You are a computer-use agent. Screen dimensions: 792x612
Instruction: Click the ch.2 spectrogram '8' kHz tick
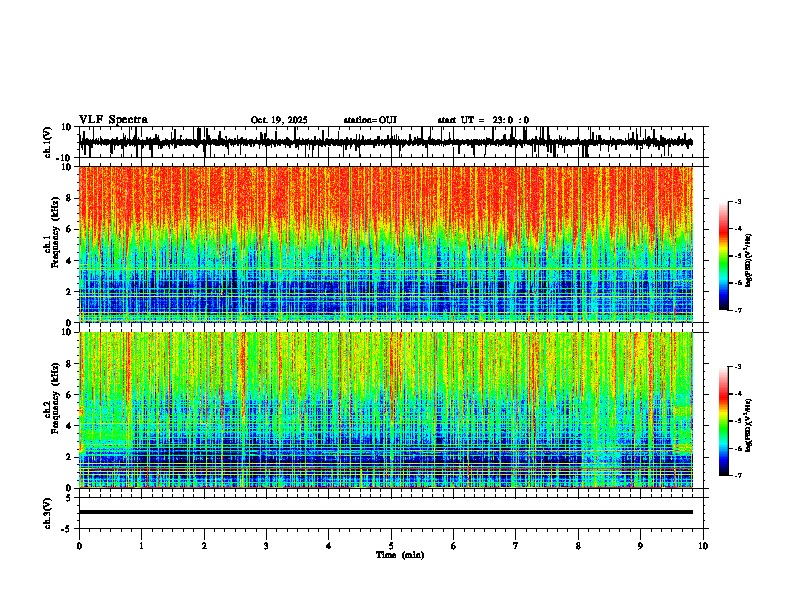pos(69,364)
